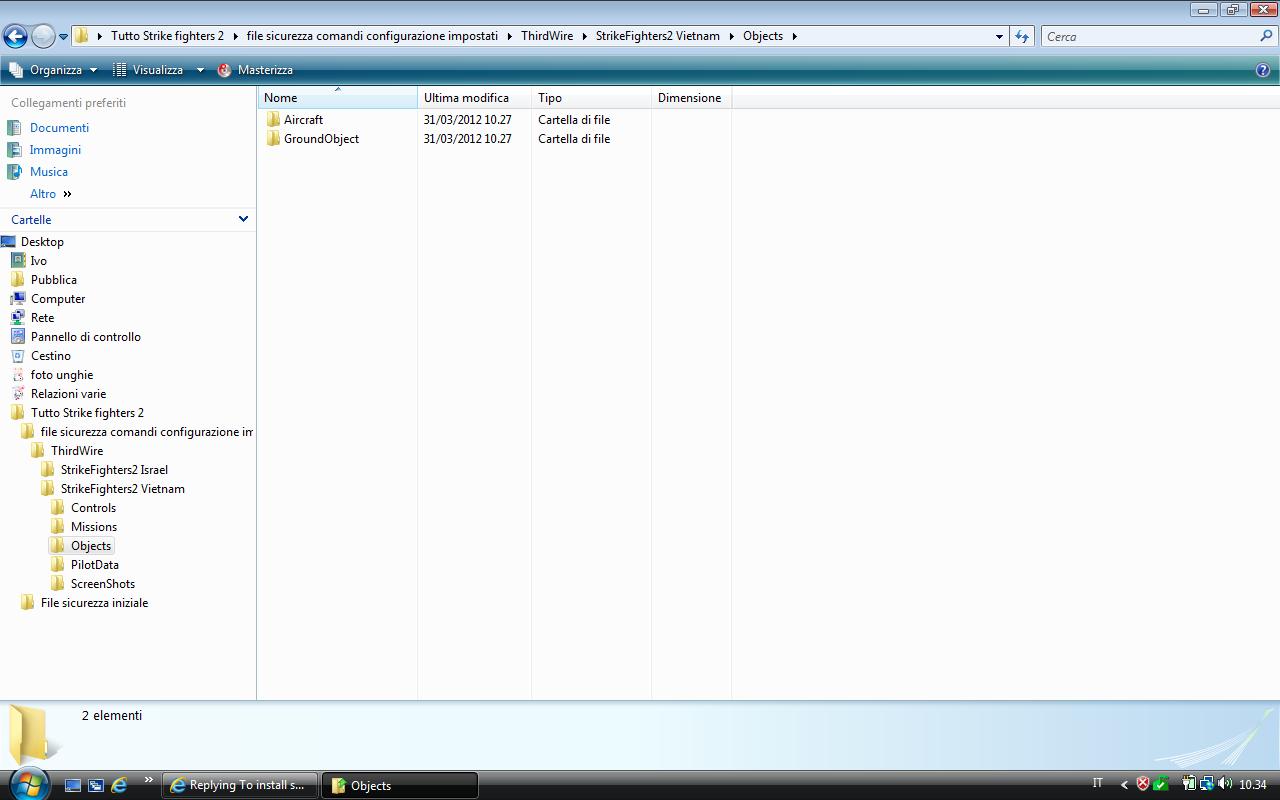Viewport: 1280px width, 800px height.
Task: Expand arrow after ThirdWire breadcrumb
Action: pos(584,36)
